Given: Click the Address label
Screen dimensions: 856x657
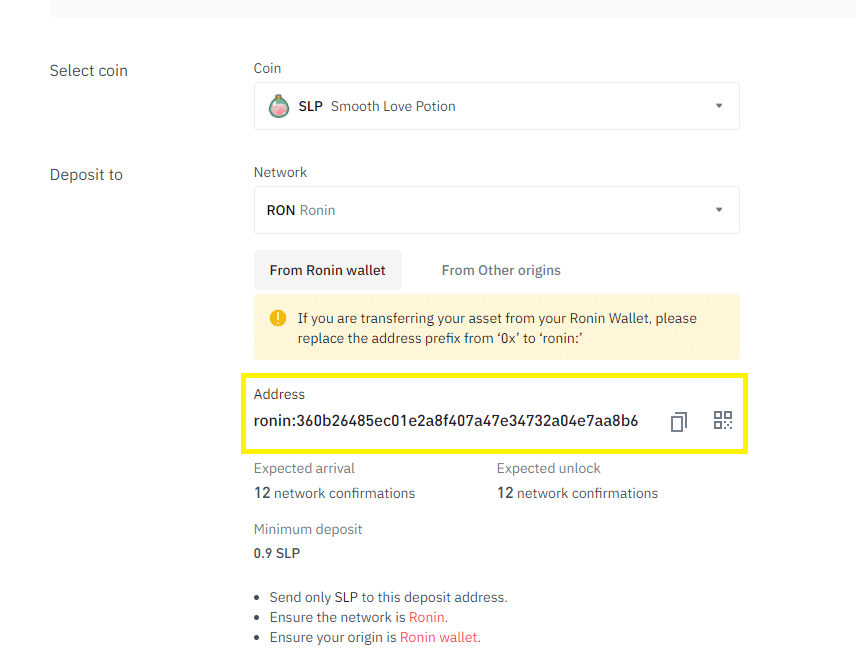Looking at the screenshot, I should (279, 394).
